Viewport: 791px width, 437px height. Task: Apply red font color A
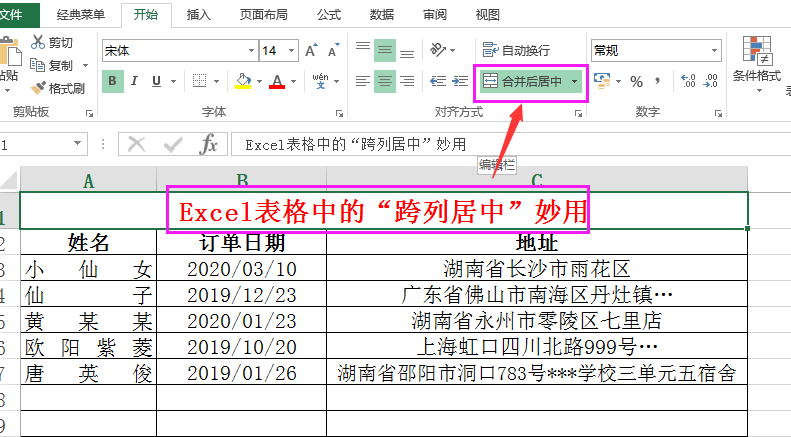coord(277,81)
